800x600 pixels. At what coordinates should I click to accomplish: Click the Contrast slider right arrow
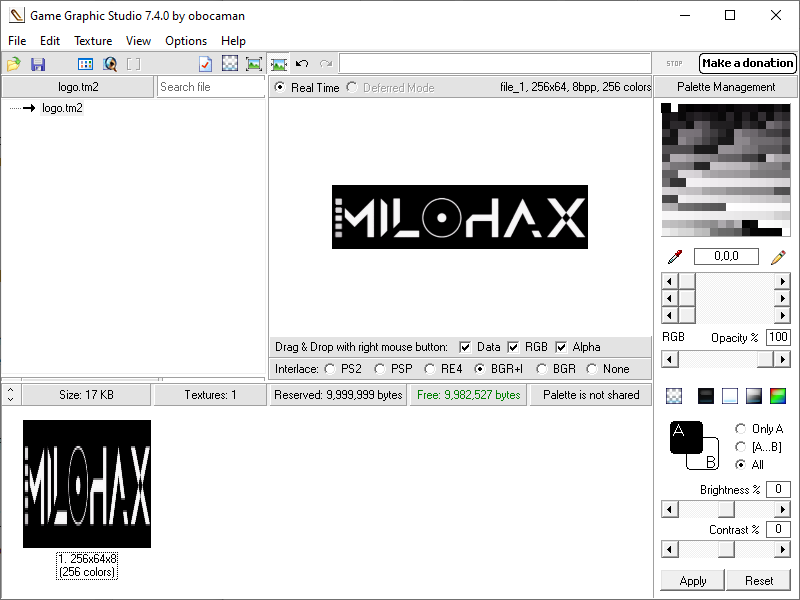pyautogui.click(x=782, y=549)
